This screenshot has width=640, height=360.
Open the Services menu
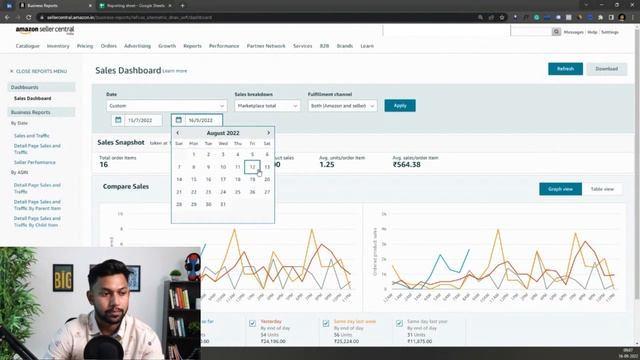tap(302, 46)
